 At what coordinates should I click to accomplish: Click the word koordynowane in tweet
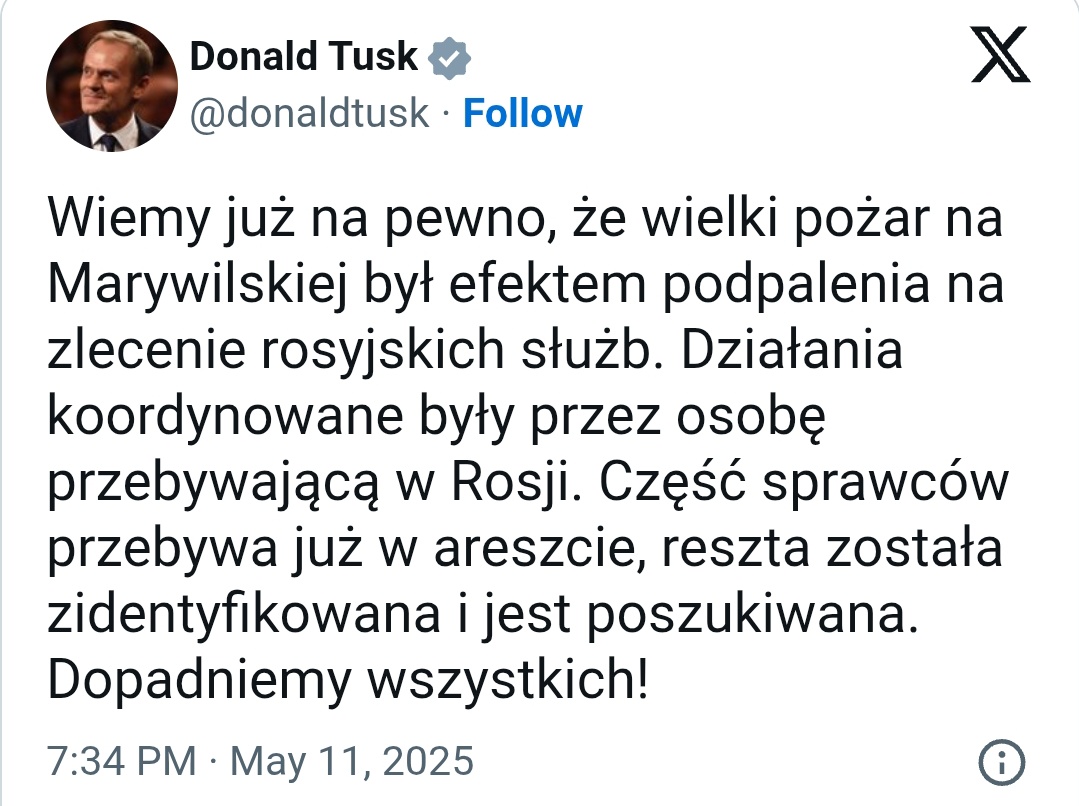(x=225, y=418)
